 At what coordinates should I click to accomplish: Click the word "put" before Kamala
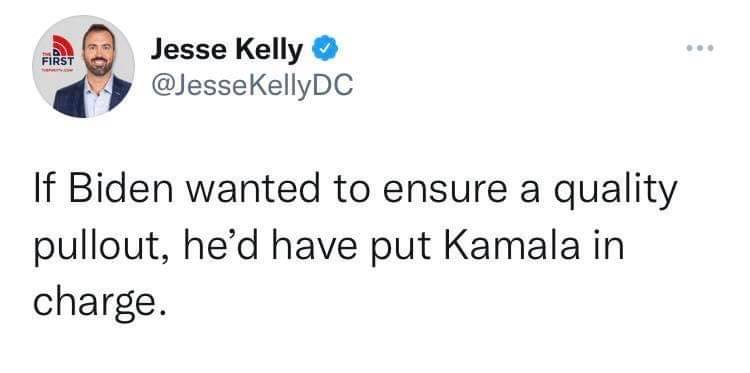(x=400, y=250)
